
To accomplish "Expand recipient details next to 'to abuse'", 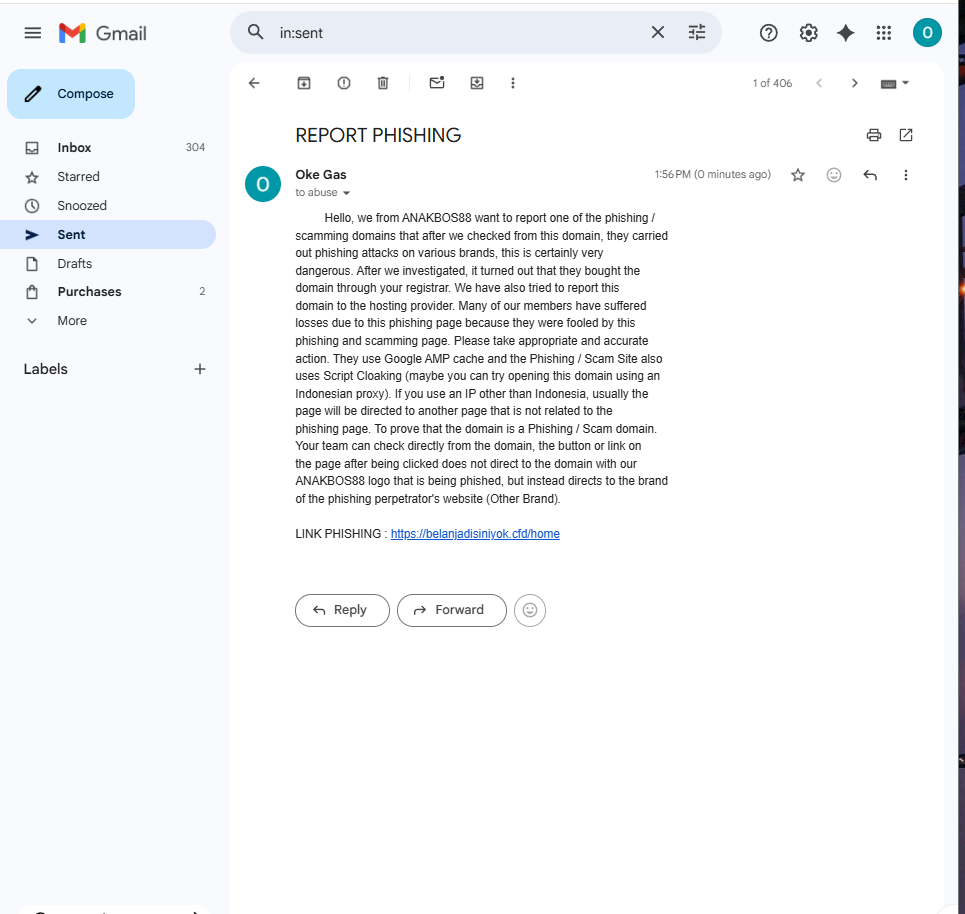I will click(x=346, y=193).
